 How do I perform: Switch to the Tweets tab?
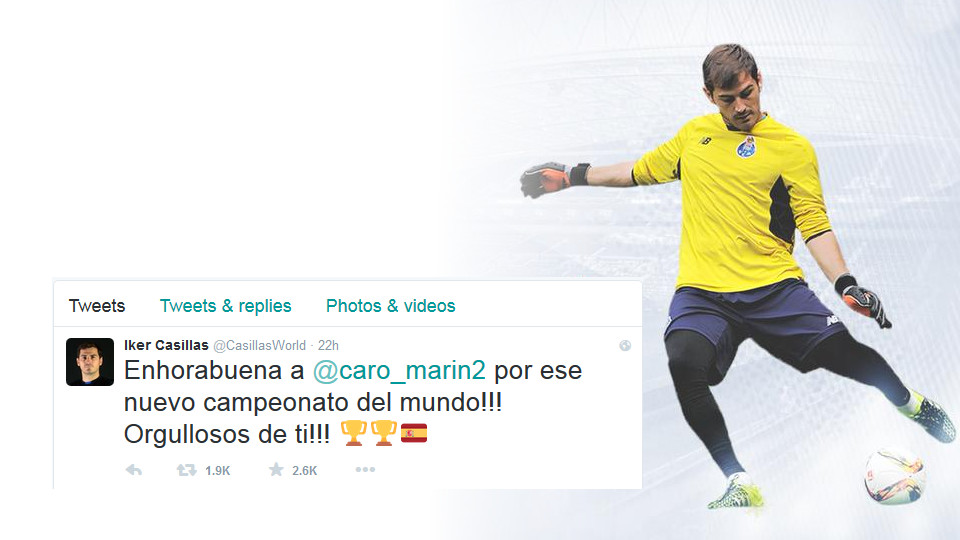97,306
